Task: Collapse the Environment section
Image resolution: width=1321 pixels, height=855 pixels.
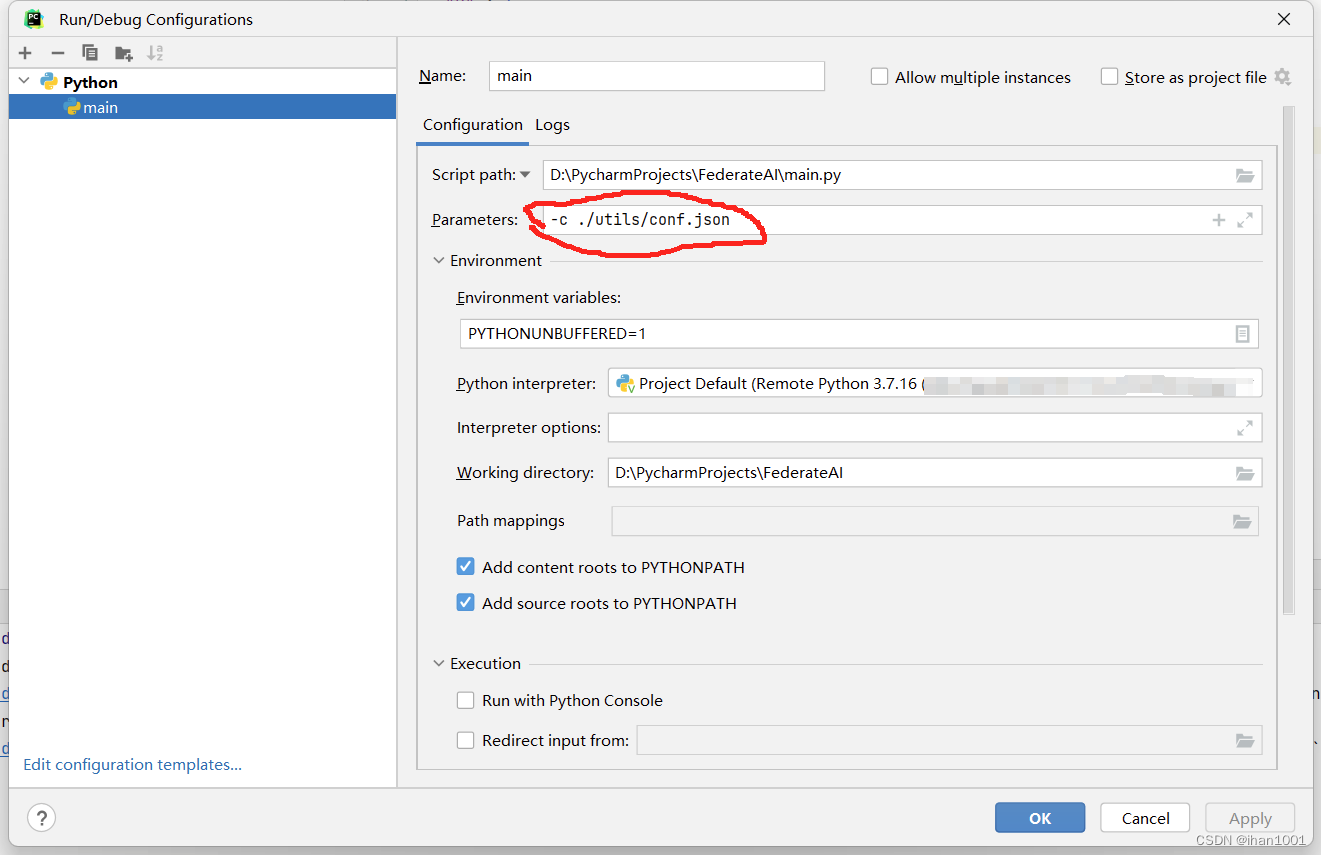Action: [439, 260]
